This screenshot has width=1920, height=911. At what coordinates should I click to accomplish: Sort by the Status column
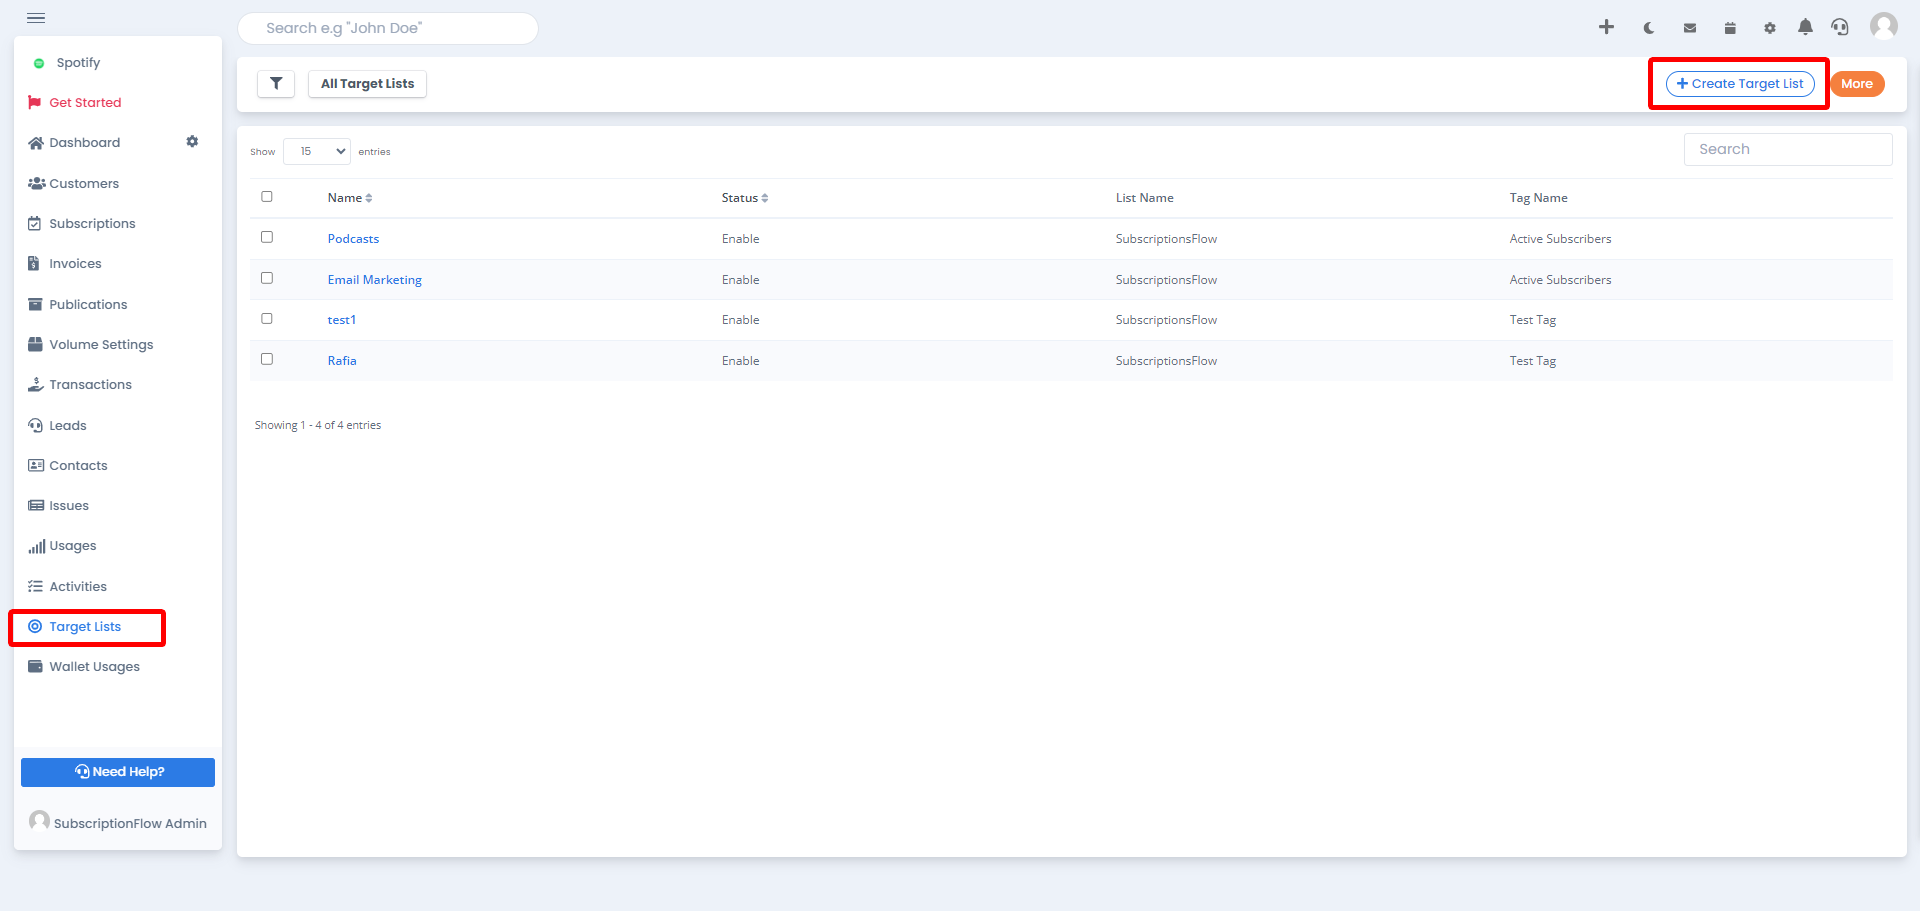pyautogui.click(x=745, y=198)
